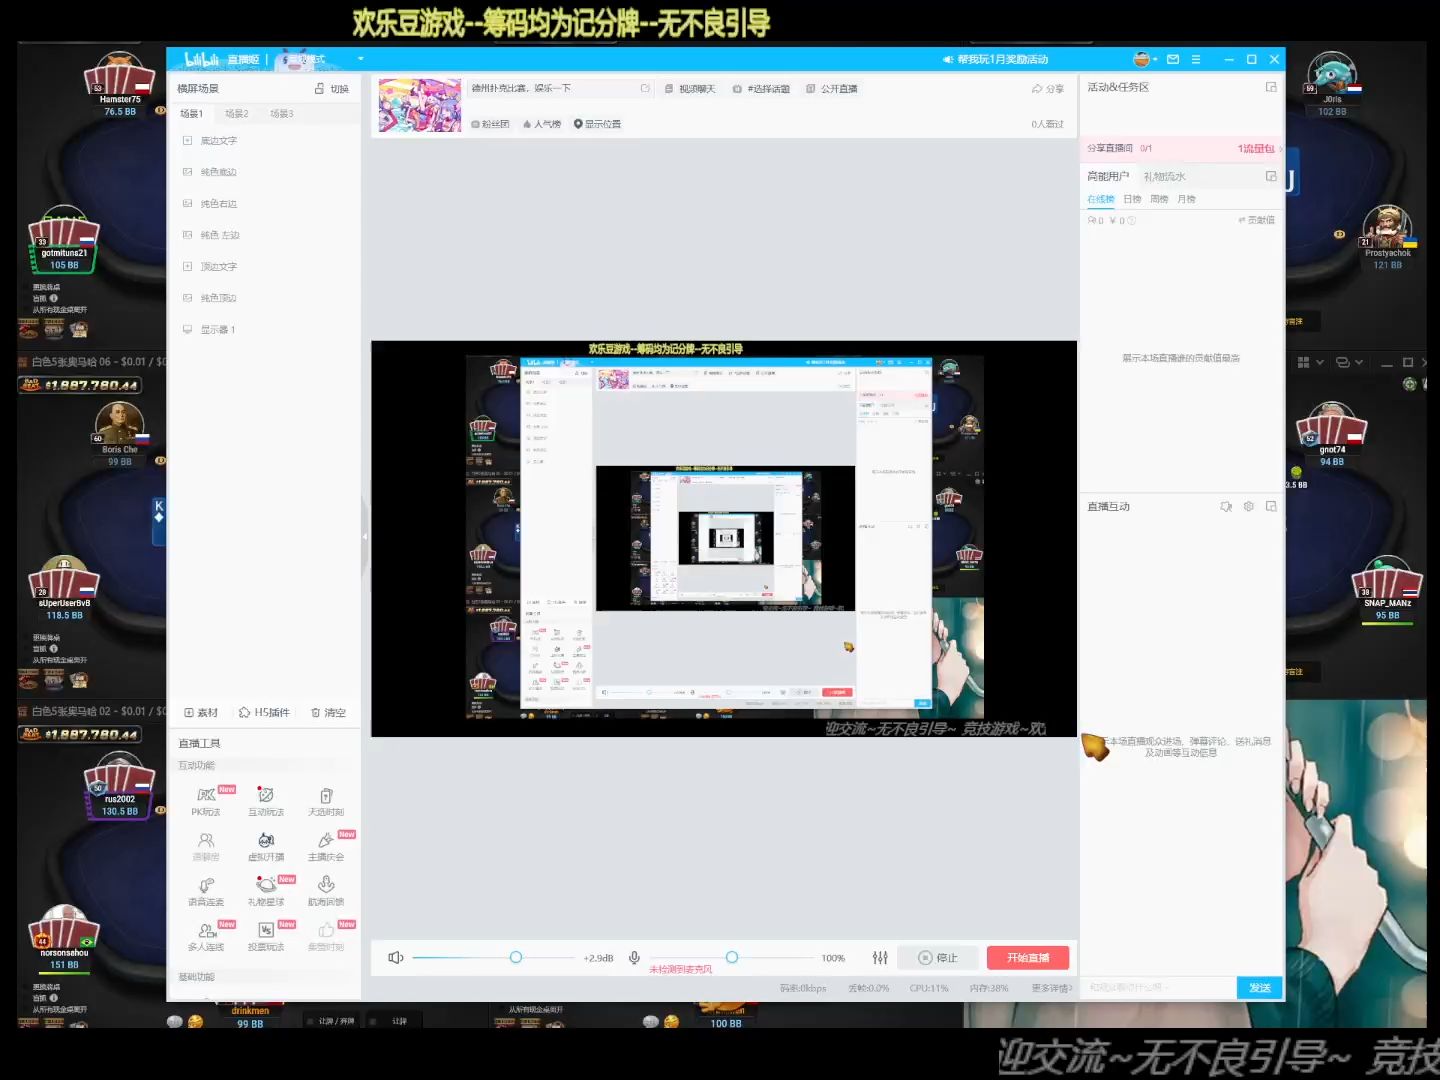Open the mail inbox icon in title bar
Image resolution: width=1440 pixels, height=1080 pixels.
click(x=1173, y=59)
